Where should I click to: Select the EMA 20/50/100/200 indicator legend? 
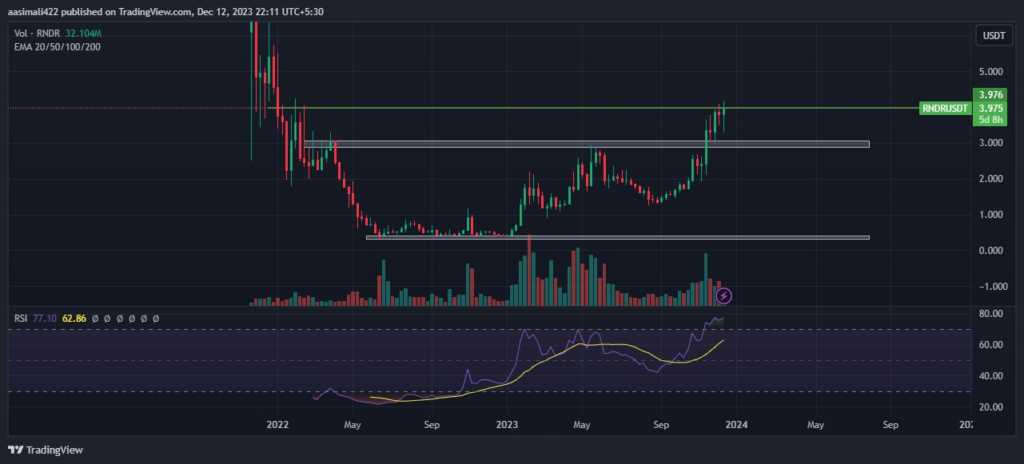tap(57, 46)
